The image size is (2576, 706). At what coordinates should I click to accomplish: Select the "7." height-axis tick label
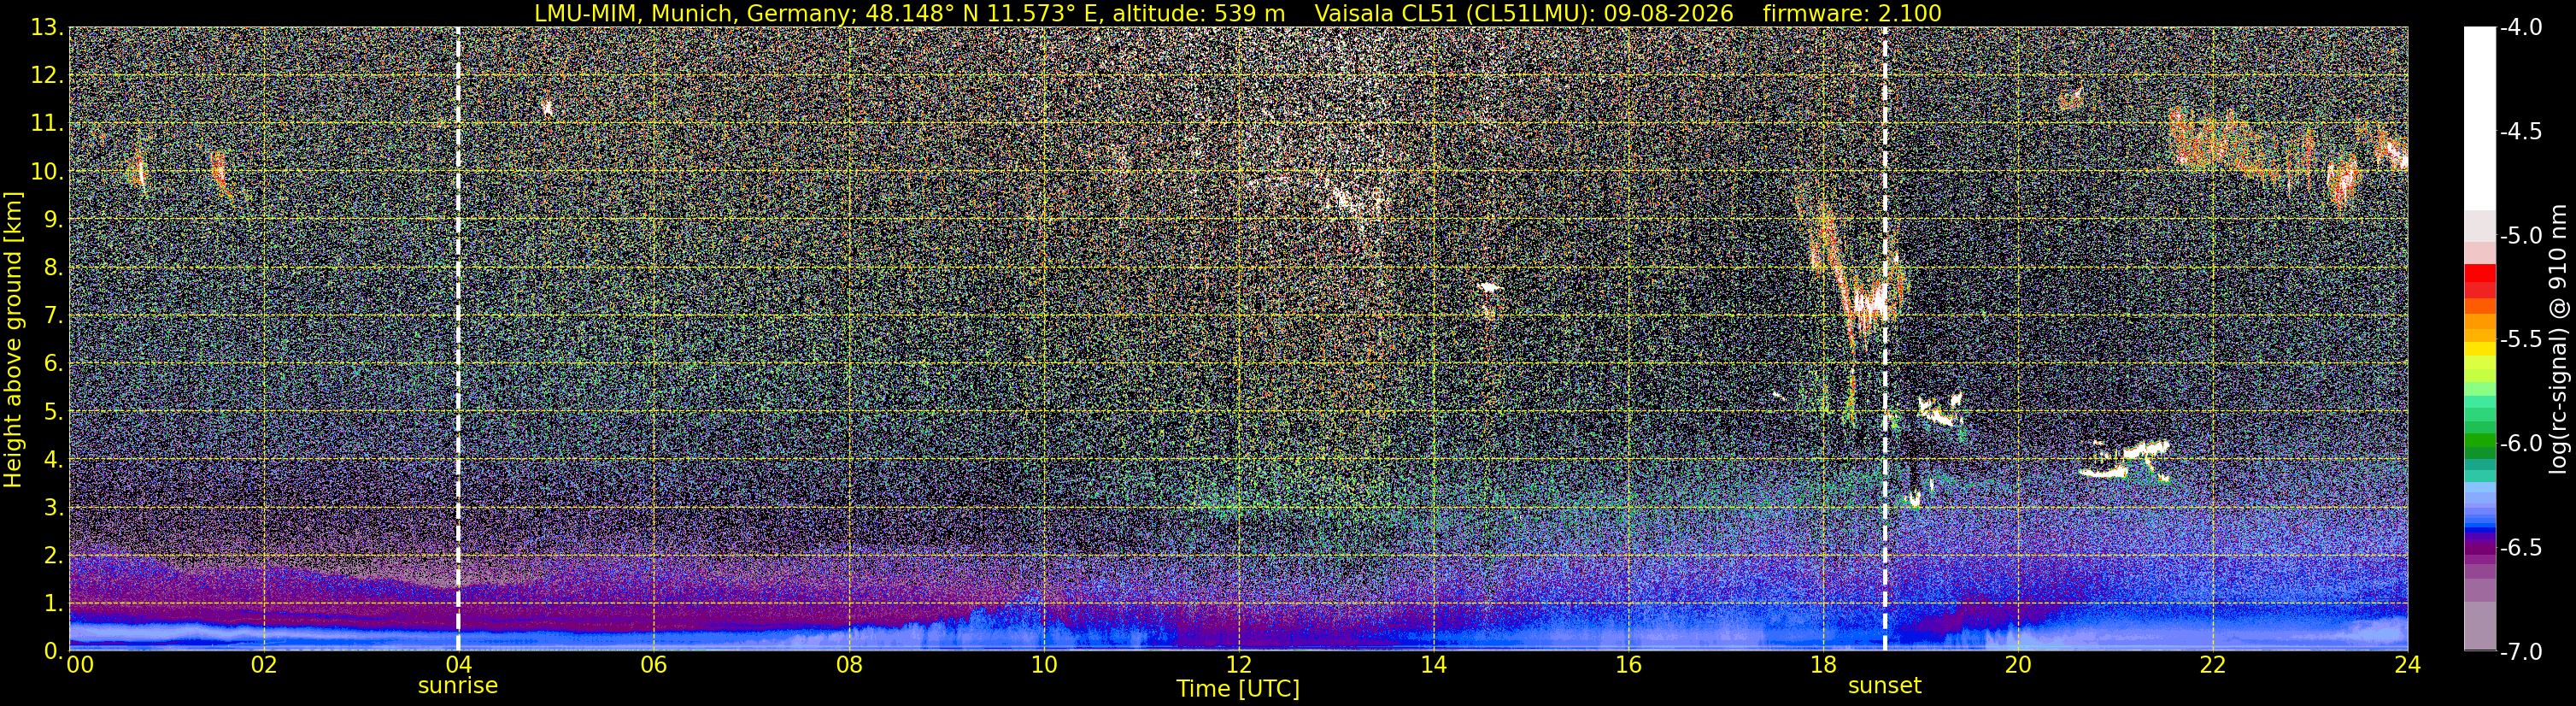tap(53, 315)
